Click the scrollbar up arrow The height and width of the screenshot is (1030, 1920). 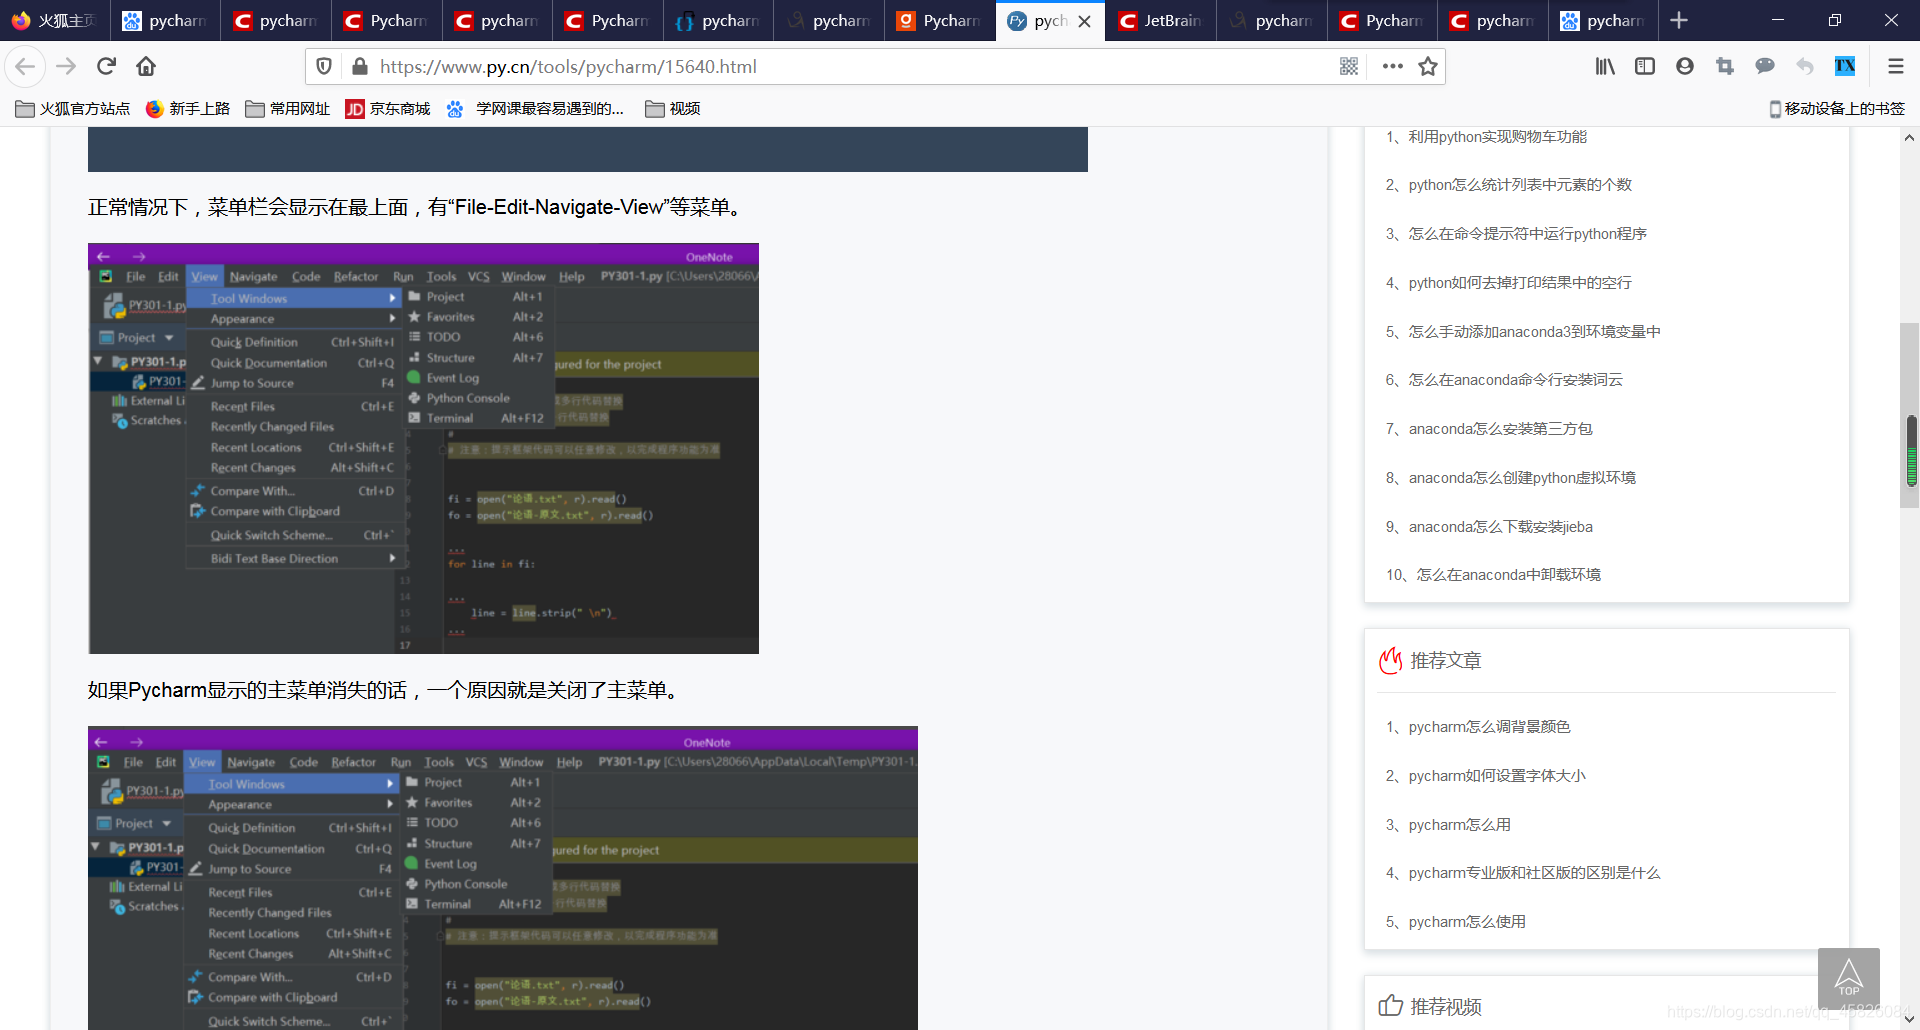[x=1909, y=138]
